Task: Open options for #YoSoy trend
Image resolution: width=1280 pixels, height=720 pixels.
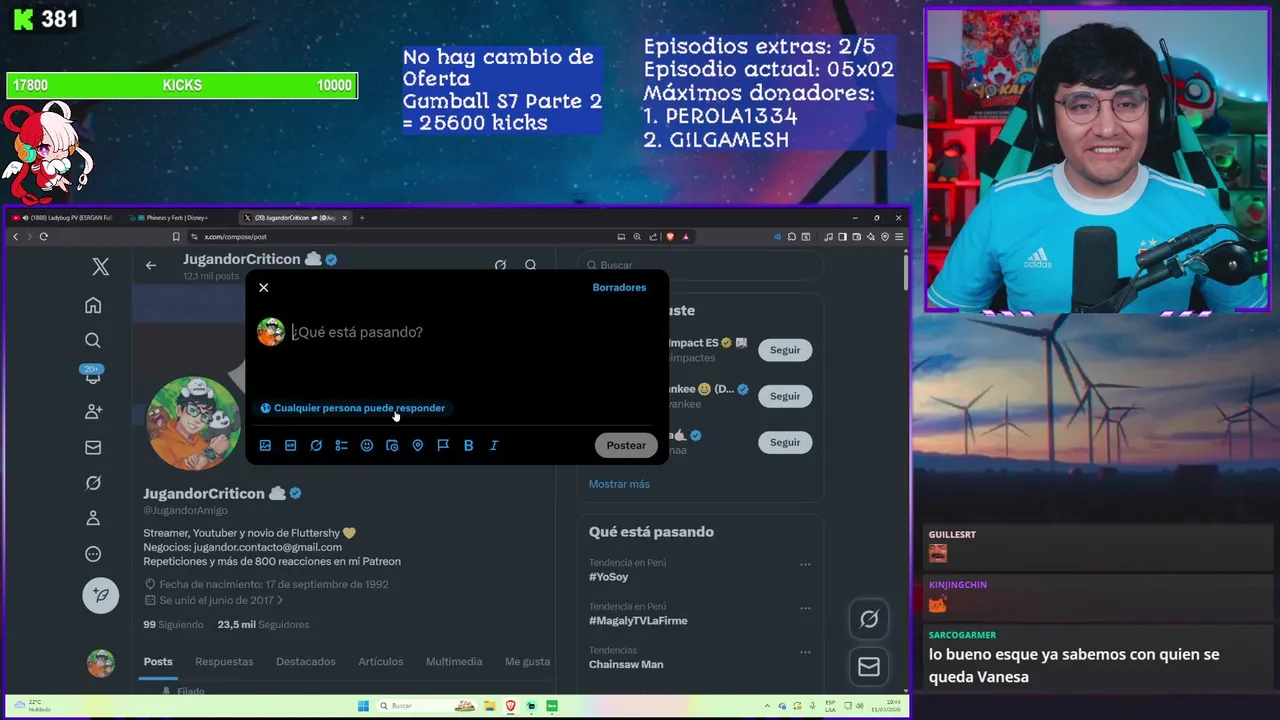Action: (x=805, y=564)
